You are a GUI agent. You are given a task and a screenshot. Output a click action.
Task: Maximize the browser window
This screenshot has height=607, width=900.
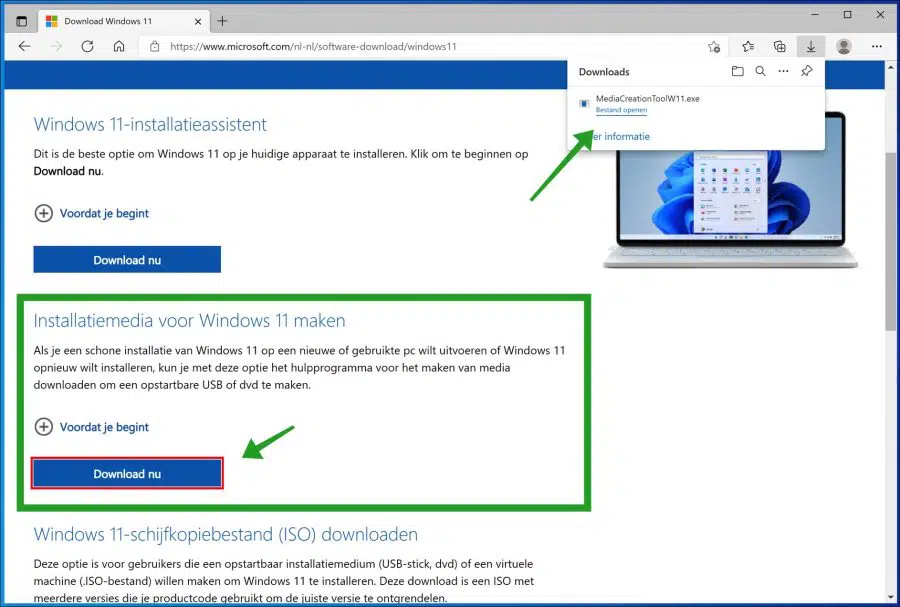pos(848,15)
